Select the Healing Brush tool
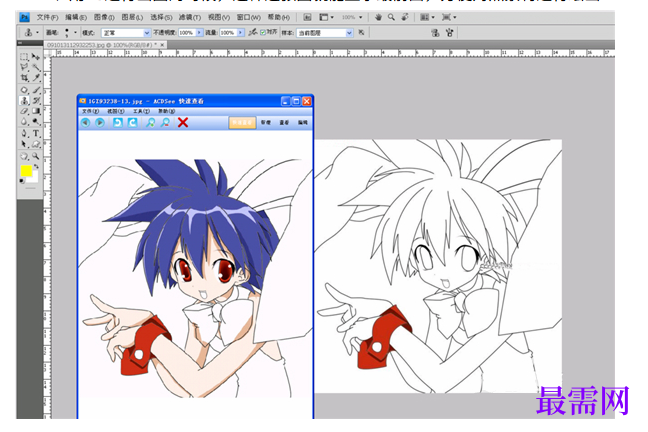The image size is (648, 432). (24, 90)
